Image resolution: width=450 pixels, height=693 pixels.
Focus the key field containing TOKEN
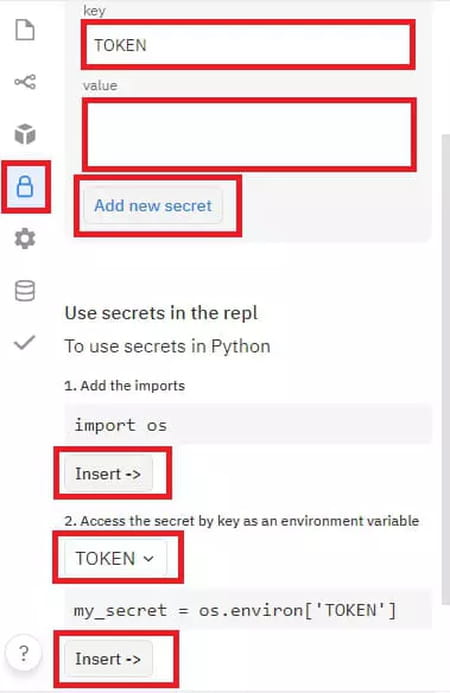248,45
